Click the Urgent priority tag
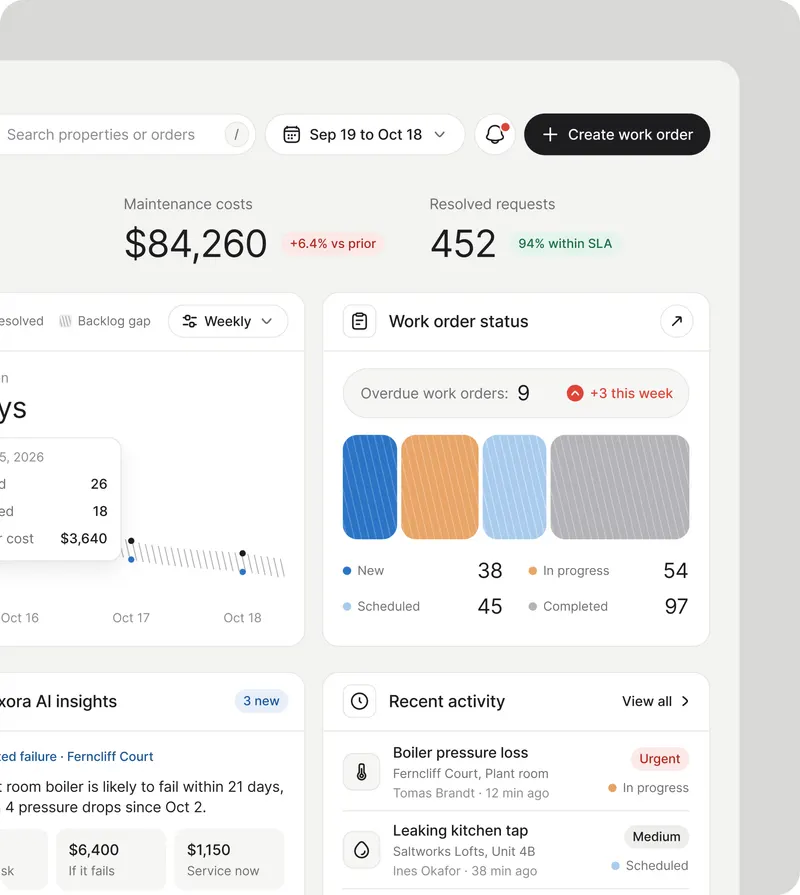The width and height of the screenshot is (800, 895). point(660,759)
